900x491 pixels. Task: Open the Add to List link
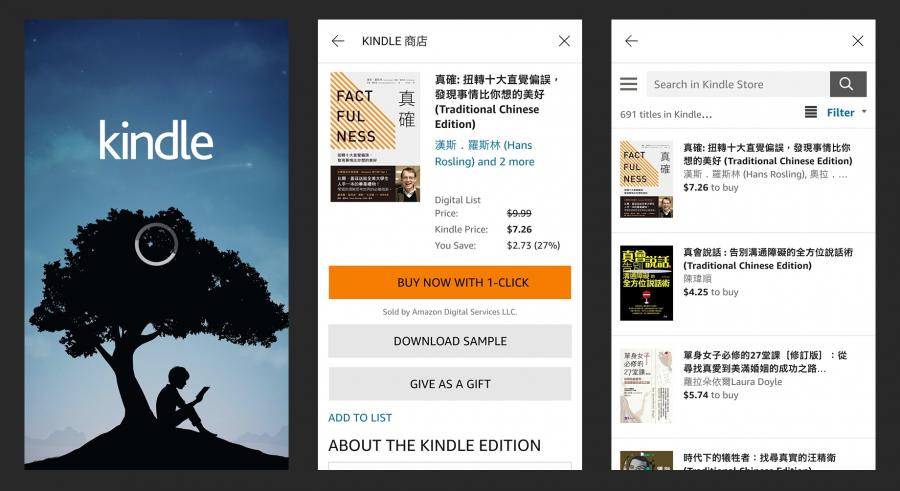pos(360,417)
